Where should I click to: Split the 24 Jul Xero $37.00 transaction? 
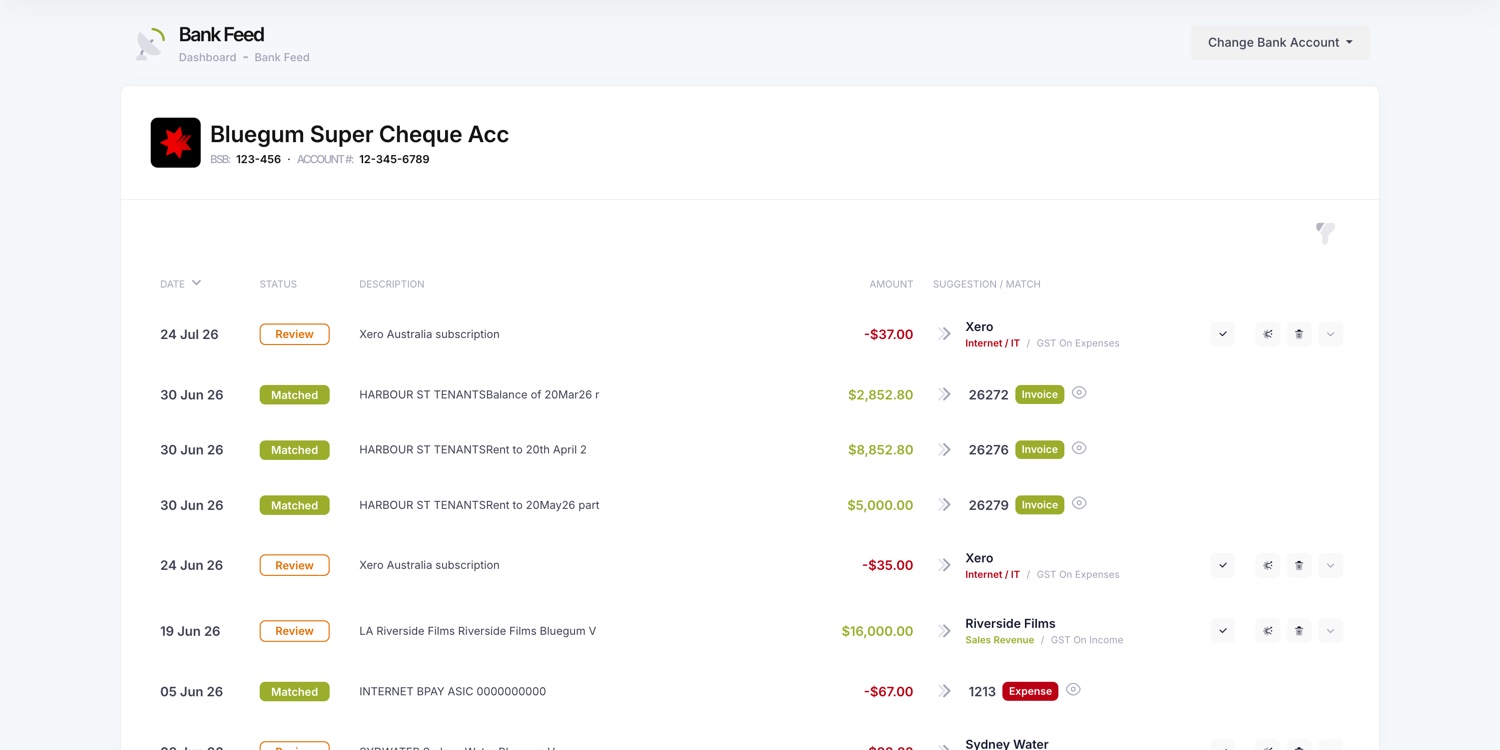(1267, 334)
